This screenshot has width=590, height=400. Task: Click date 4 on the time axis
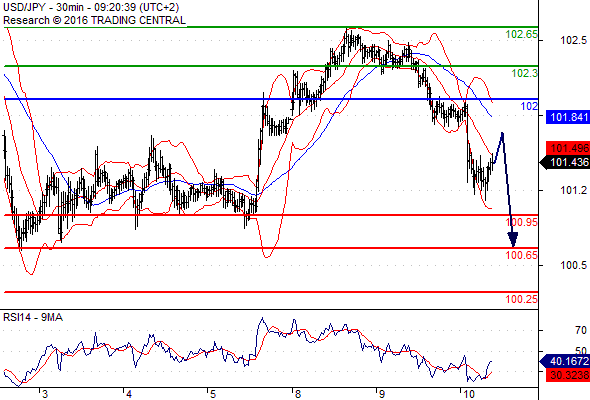coord(129,394)
